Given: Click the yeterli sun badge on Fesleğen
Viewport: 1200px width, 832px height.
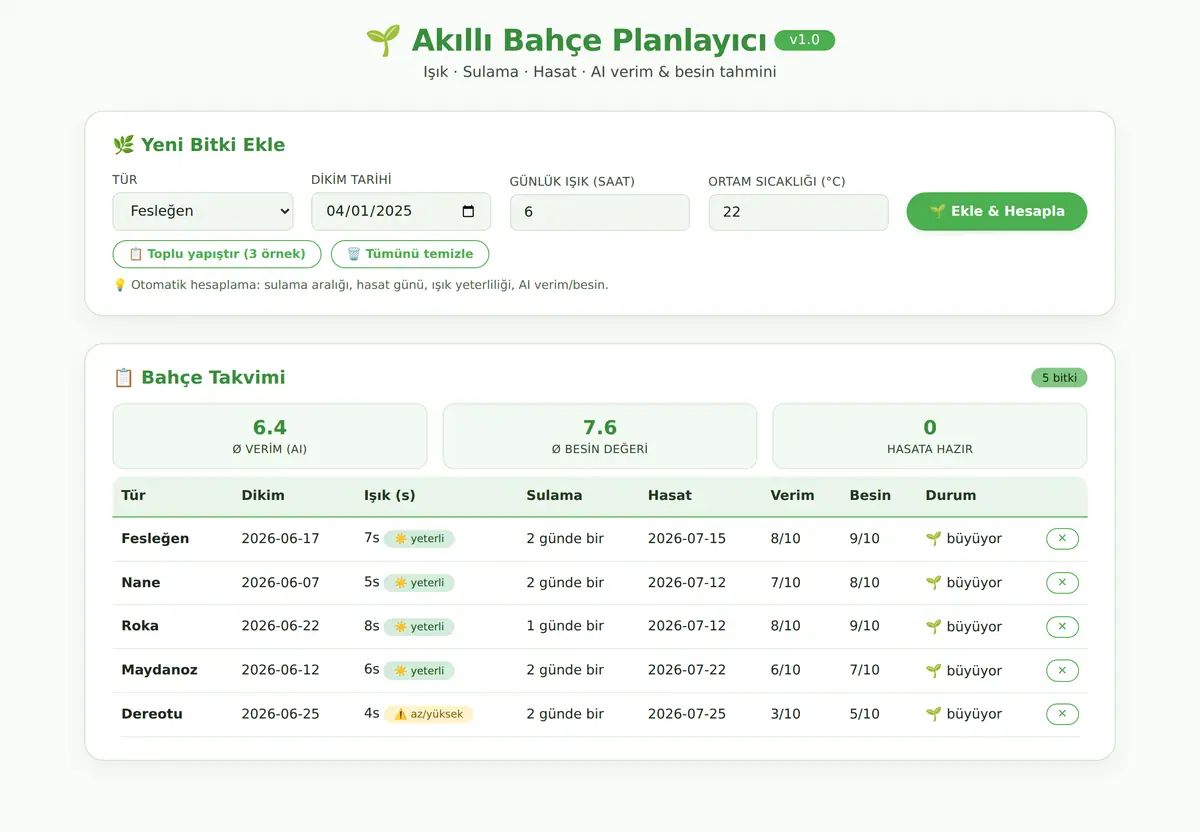Looking at the screenshot, I should click(419, 539).
